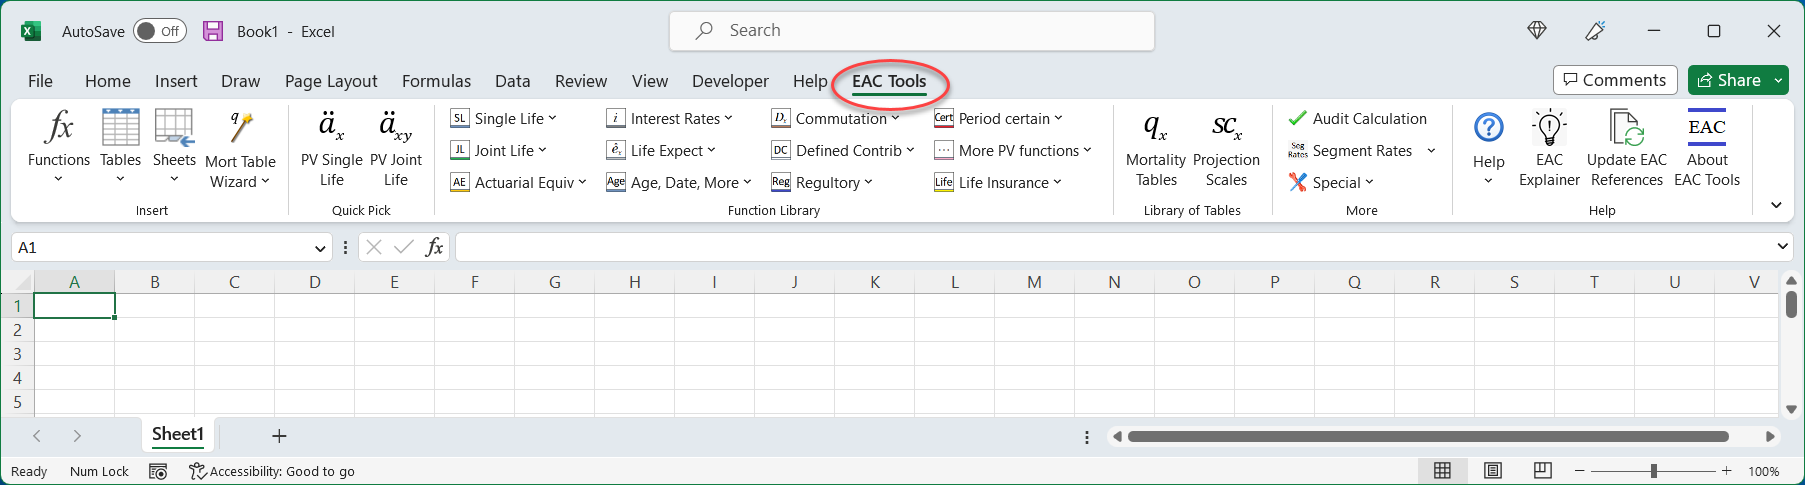The image size is (1805, 485).
Task: Select column H header
Action: coord(635,282)
